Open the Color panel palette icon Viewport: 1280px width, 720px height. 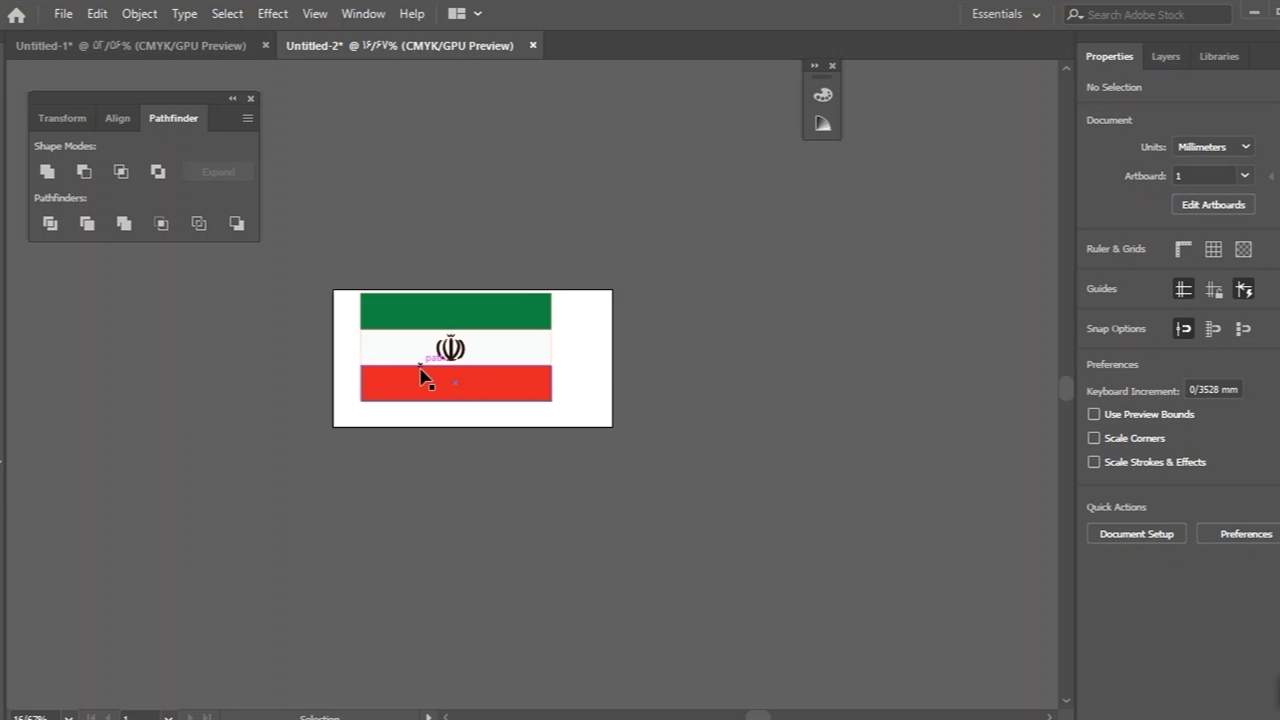click(822, 95)
